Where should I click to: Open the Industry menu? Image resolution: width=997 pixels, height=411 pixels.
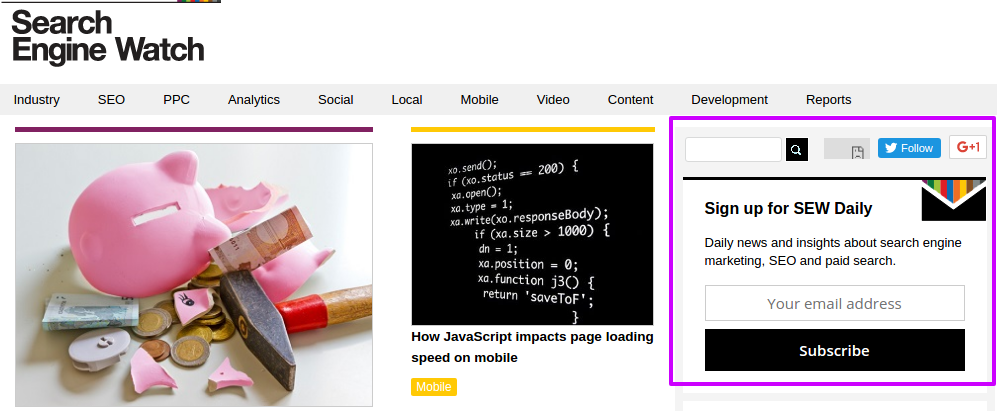37,100
